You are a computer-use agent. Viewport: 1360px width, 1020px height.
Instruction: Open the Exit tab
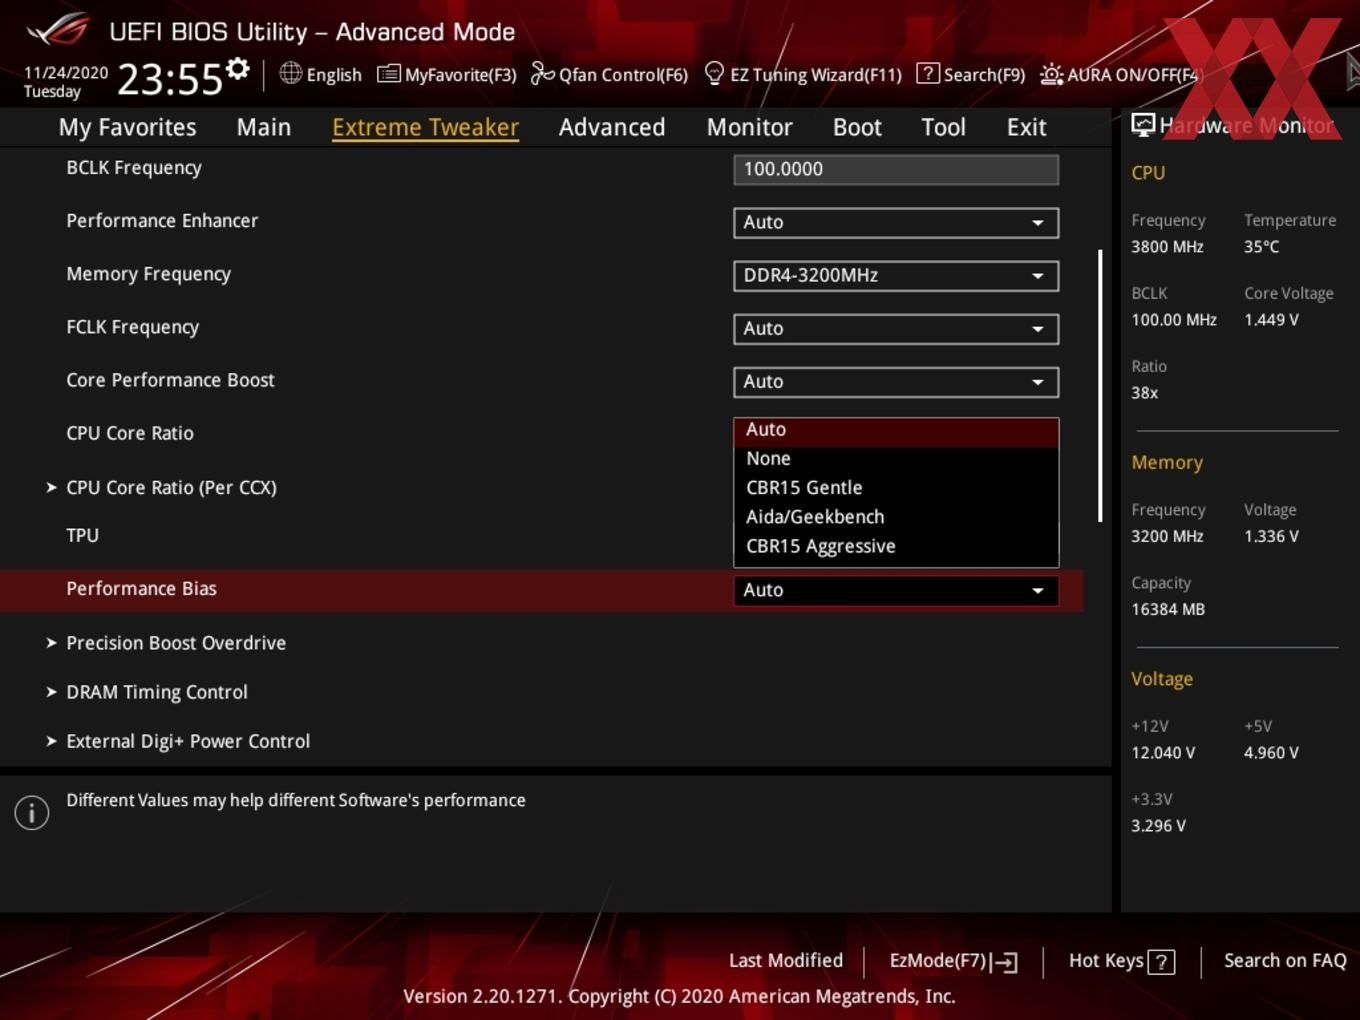pyautogui.click(x=1026, y=127)
